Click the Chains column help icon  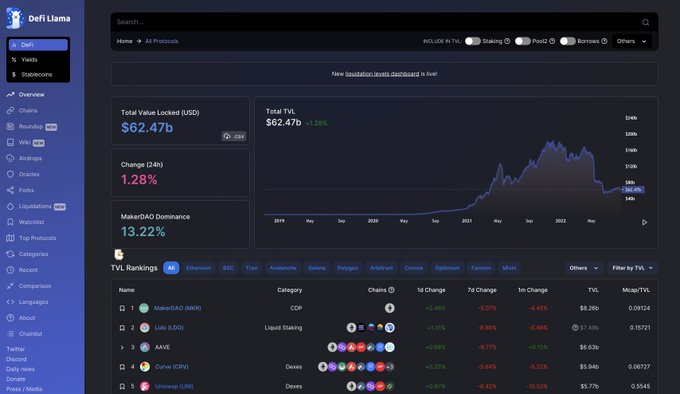point(391,290)
